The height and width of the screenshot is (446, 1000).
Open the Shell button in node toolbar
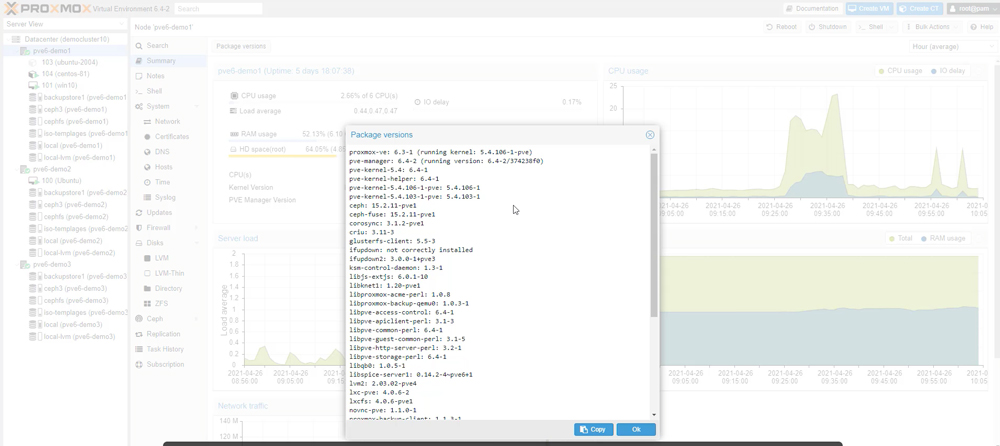click(x=869, y=27)
